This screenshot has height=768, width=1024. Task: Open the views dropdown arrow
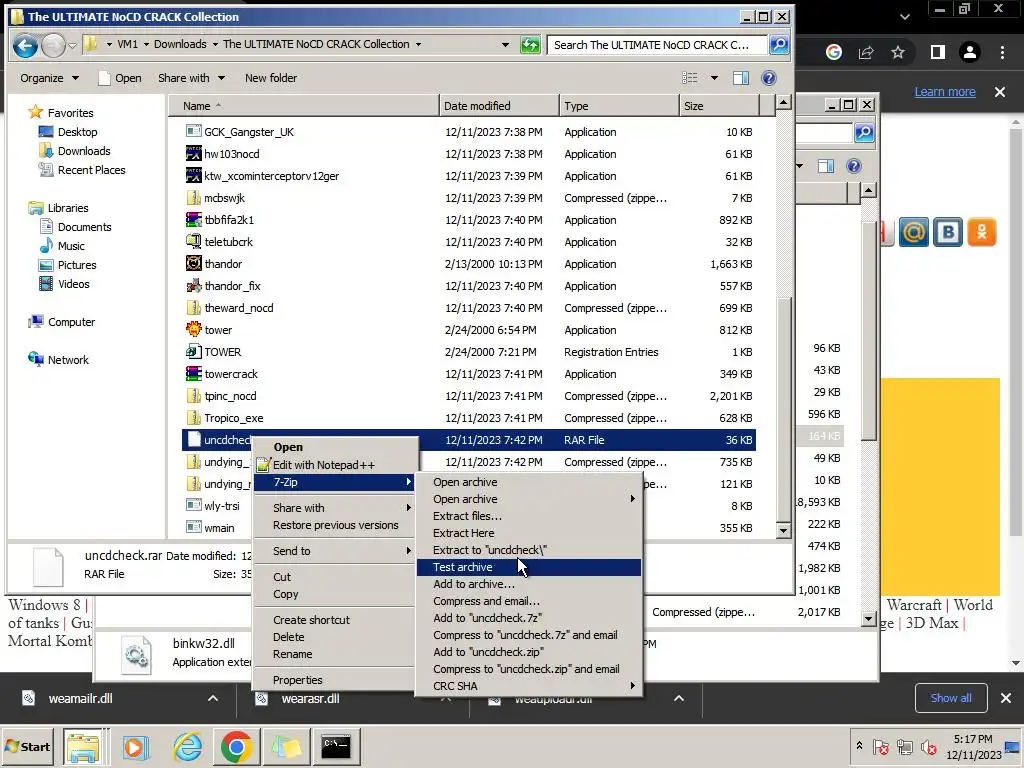tap(714, 78)
